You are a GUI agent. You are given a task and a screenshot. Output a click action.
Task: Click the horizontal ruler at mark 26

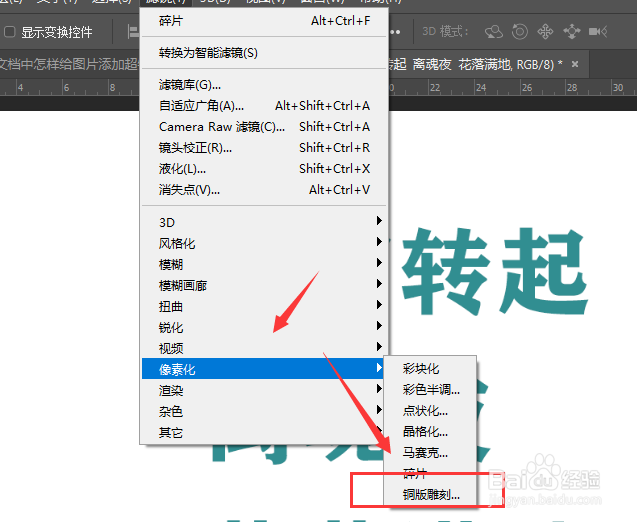(x=526, y=87)
